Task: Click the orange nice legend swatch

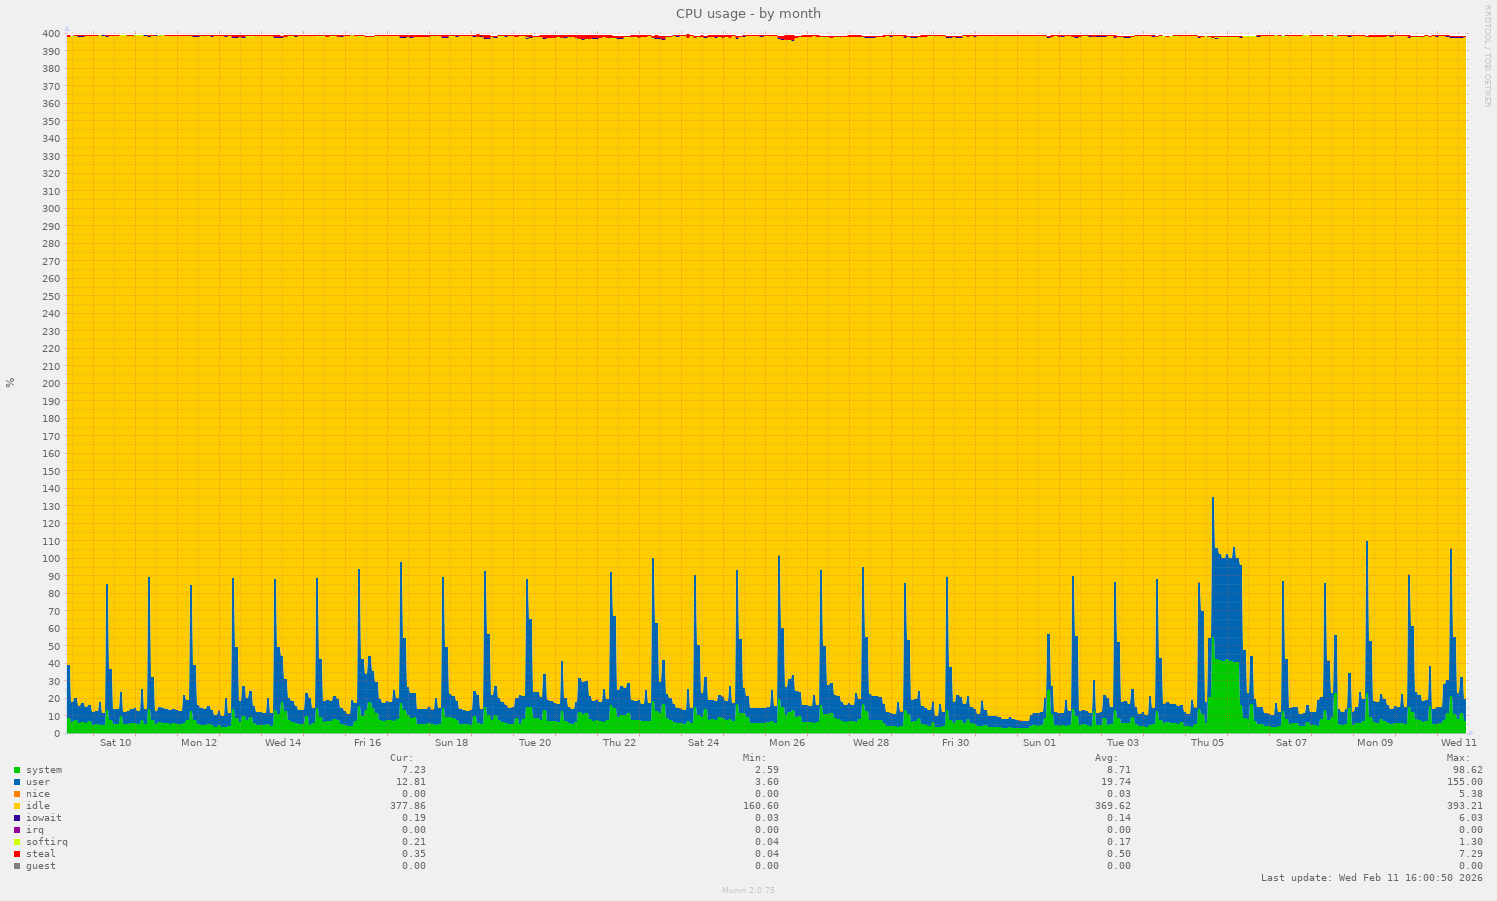Action: 15,794
